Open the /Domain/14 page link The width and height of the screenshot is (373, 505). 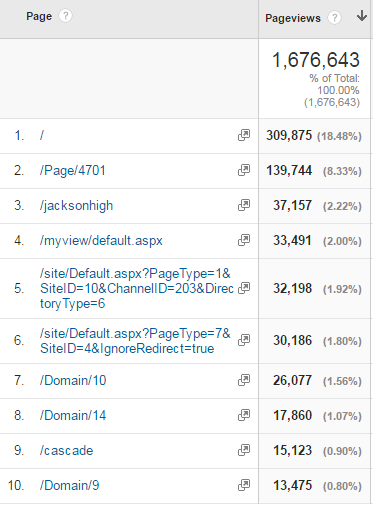pos(73,415)
